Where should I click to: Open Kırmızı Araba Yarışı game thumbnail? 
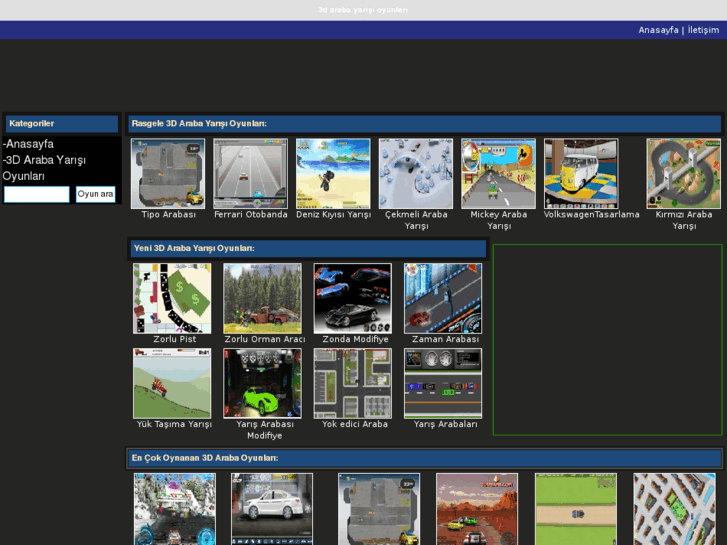[683, 173]
